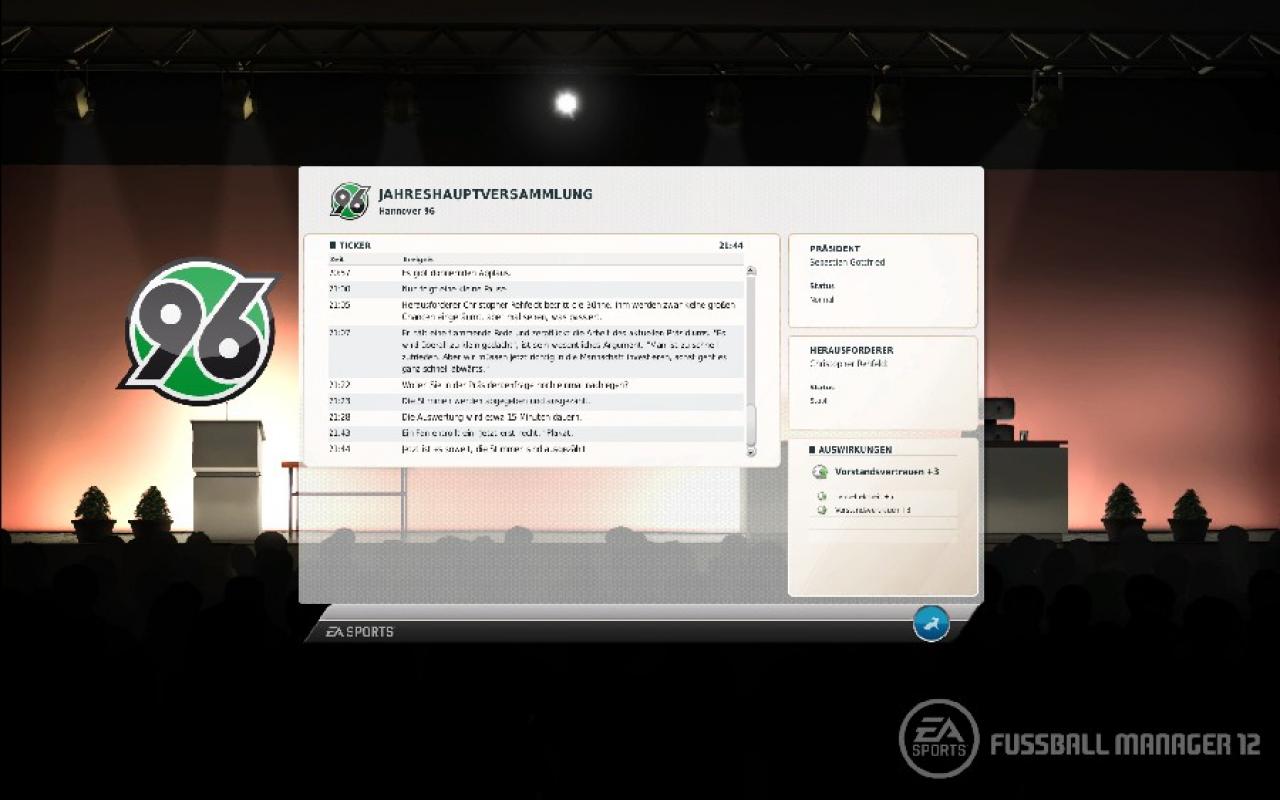1280x800 pixels.
Task: Click the challenger's name Christopher Rehfeldt in side panel
Action: [849, 364]
